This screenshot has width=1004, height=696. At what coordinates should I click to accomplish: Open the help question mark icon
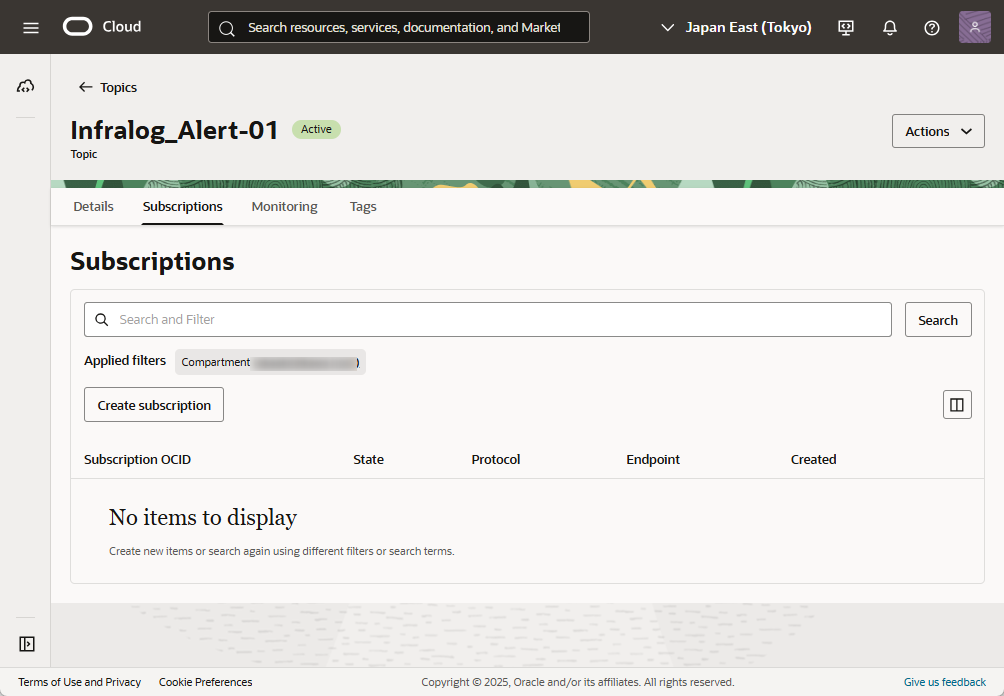tap(931, 28)
